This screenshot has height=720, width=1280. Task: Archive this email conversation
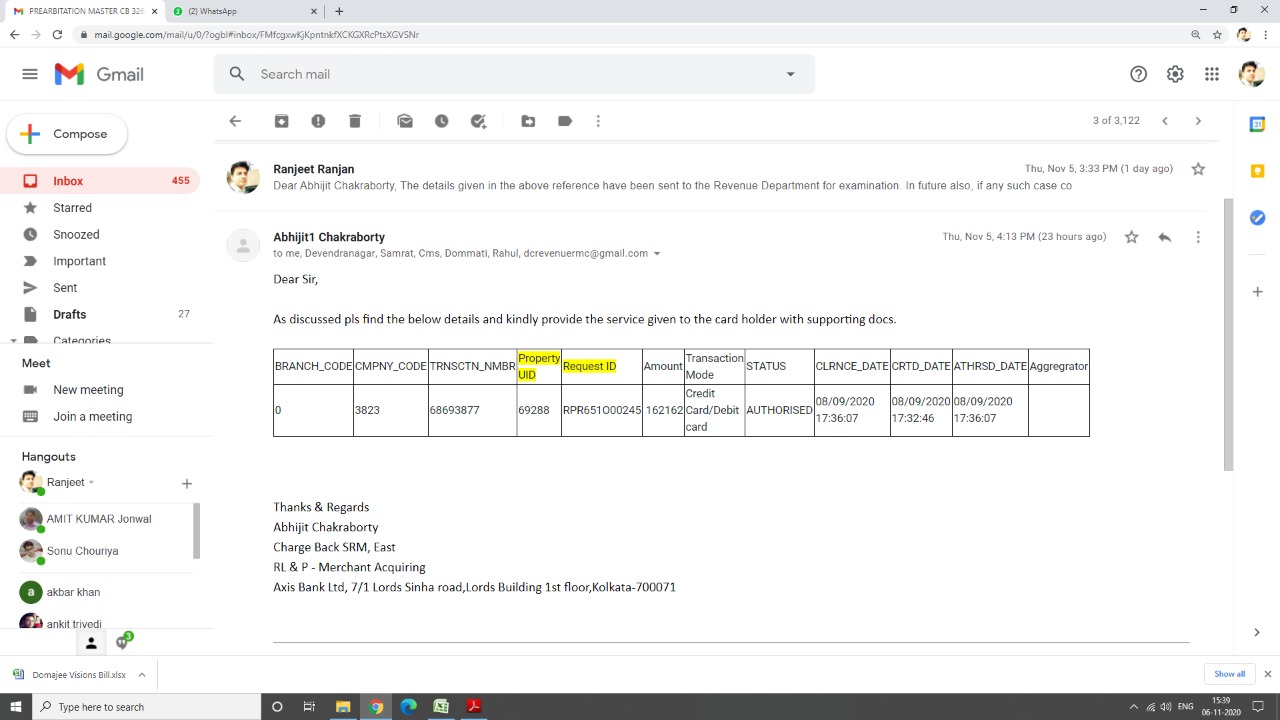tap(282, 121)
